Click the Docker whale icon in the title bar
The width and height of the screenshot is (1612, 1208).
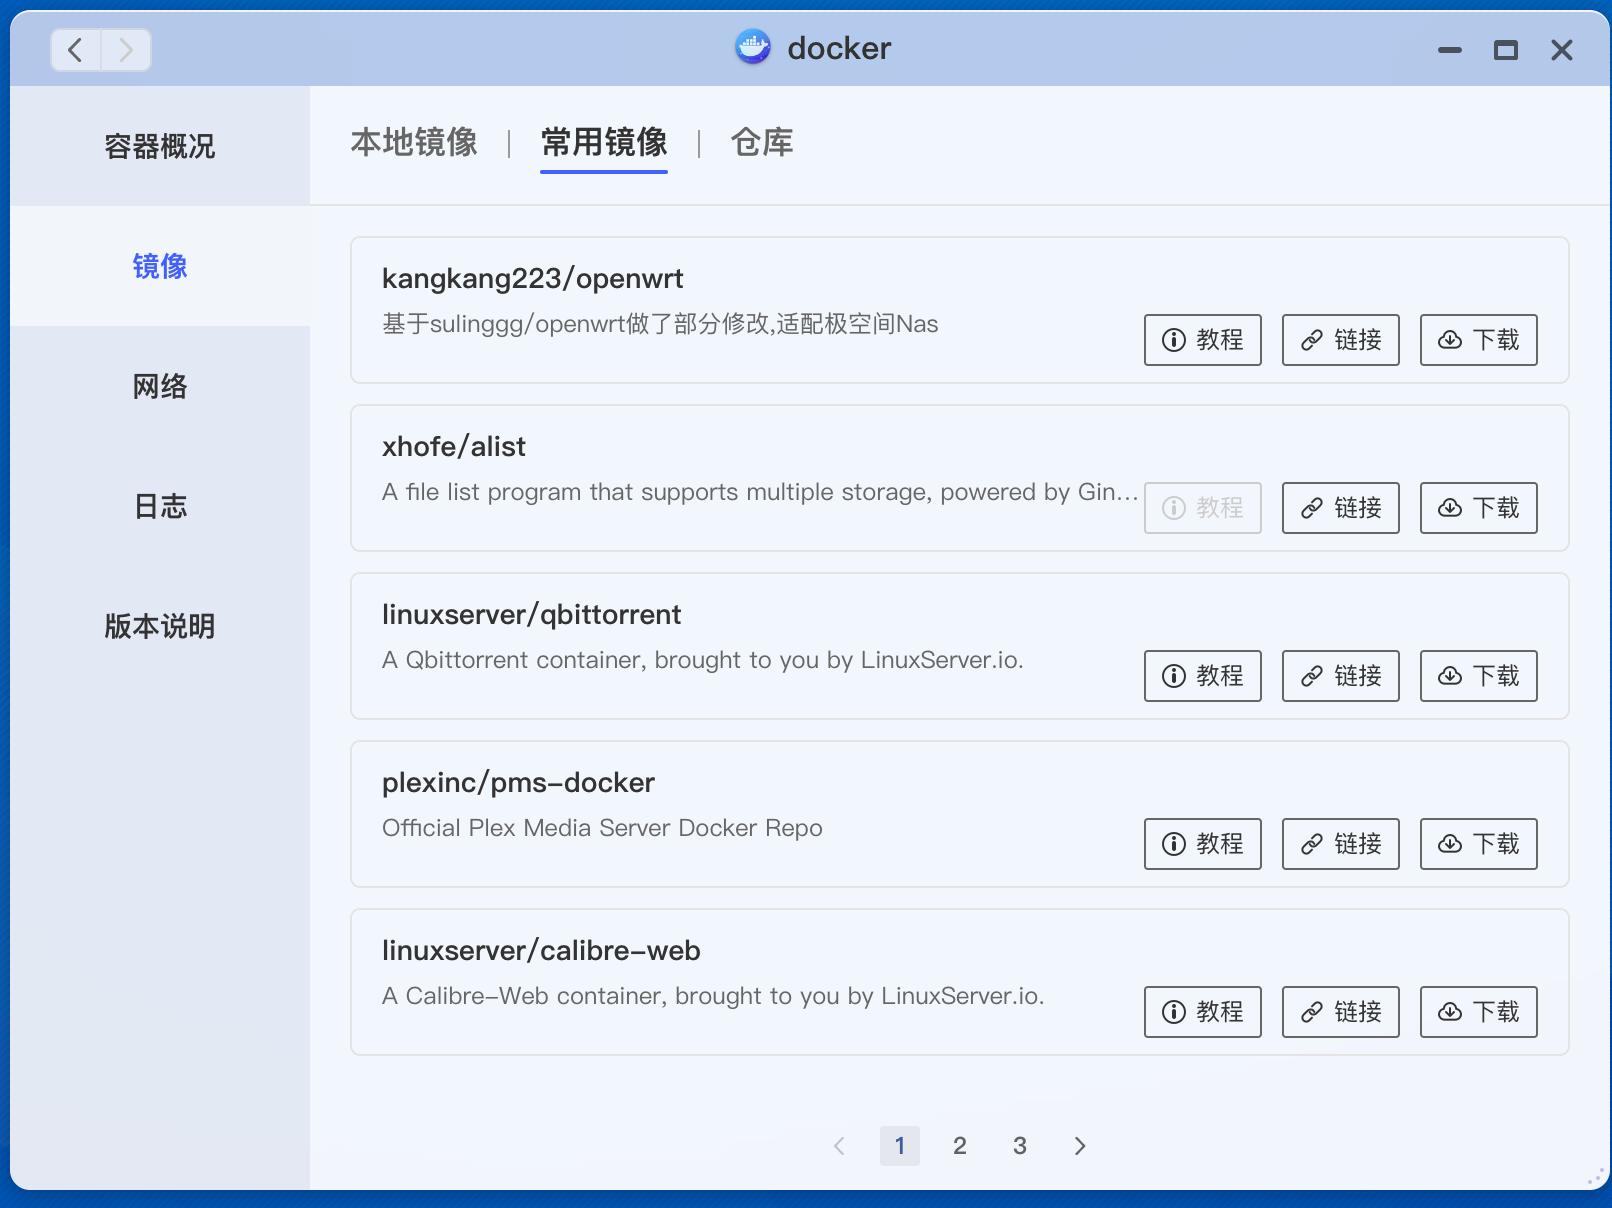755,46
